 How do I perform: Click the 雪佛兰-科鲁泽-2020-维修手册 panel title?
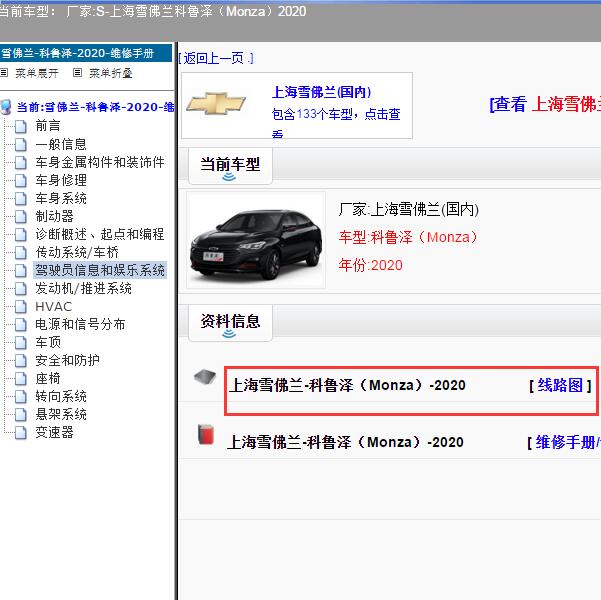[86, 53]
